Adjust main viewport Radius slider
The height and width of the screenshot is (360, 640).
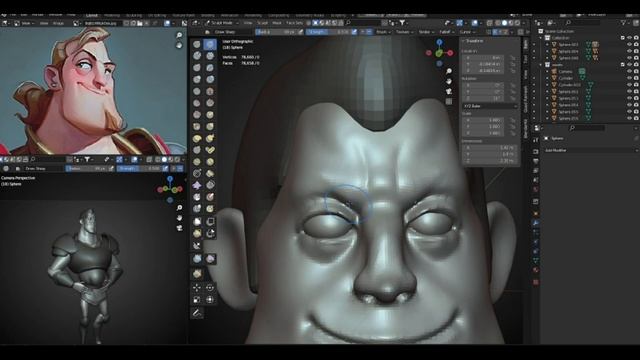(x=277, y=32)
